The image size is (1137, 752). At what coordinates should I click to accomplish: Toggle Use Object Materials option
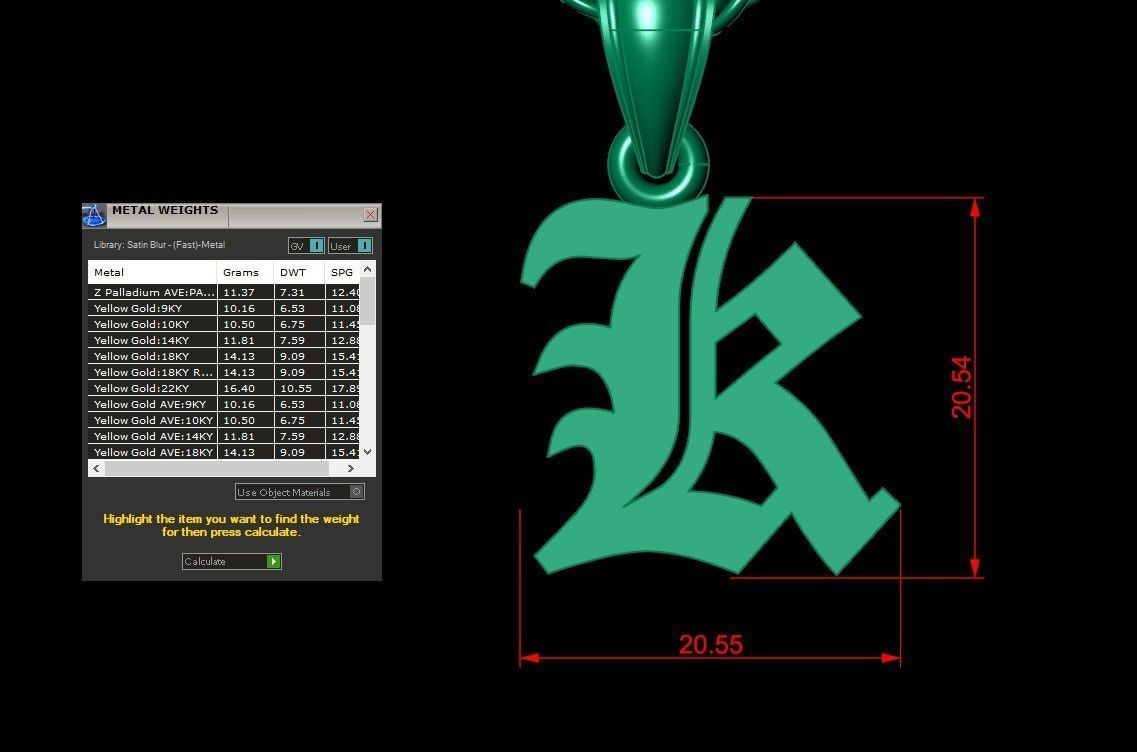click(x=299, y=492)
